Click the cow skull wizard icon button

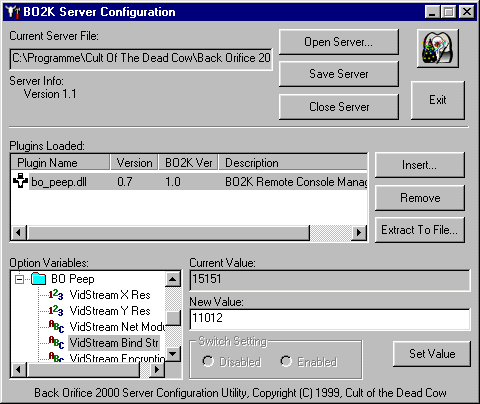(x=438, y=48)
